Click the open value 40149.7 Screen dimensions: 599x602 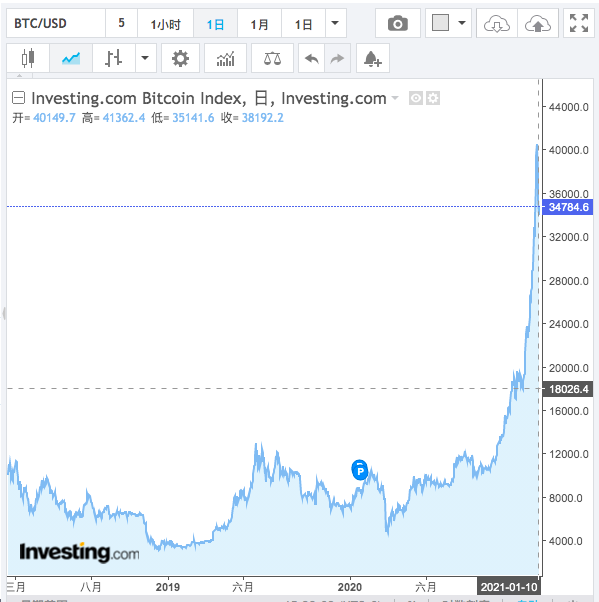click(x=54, y=118)
